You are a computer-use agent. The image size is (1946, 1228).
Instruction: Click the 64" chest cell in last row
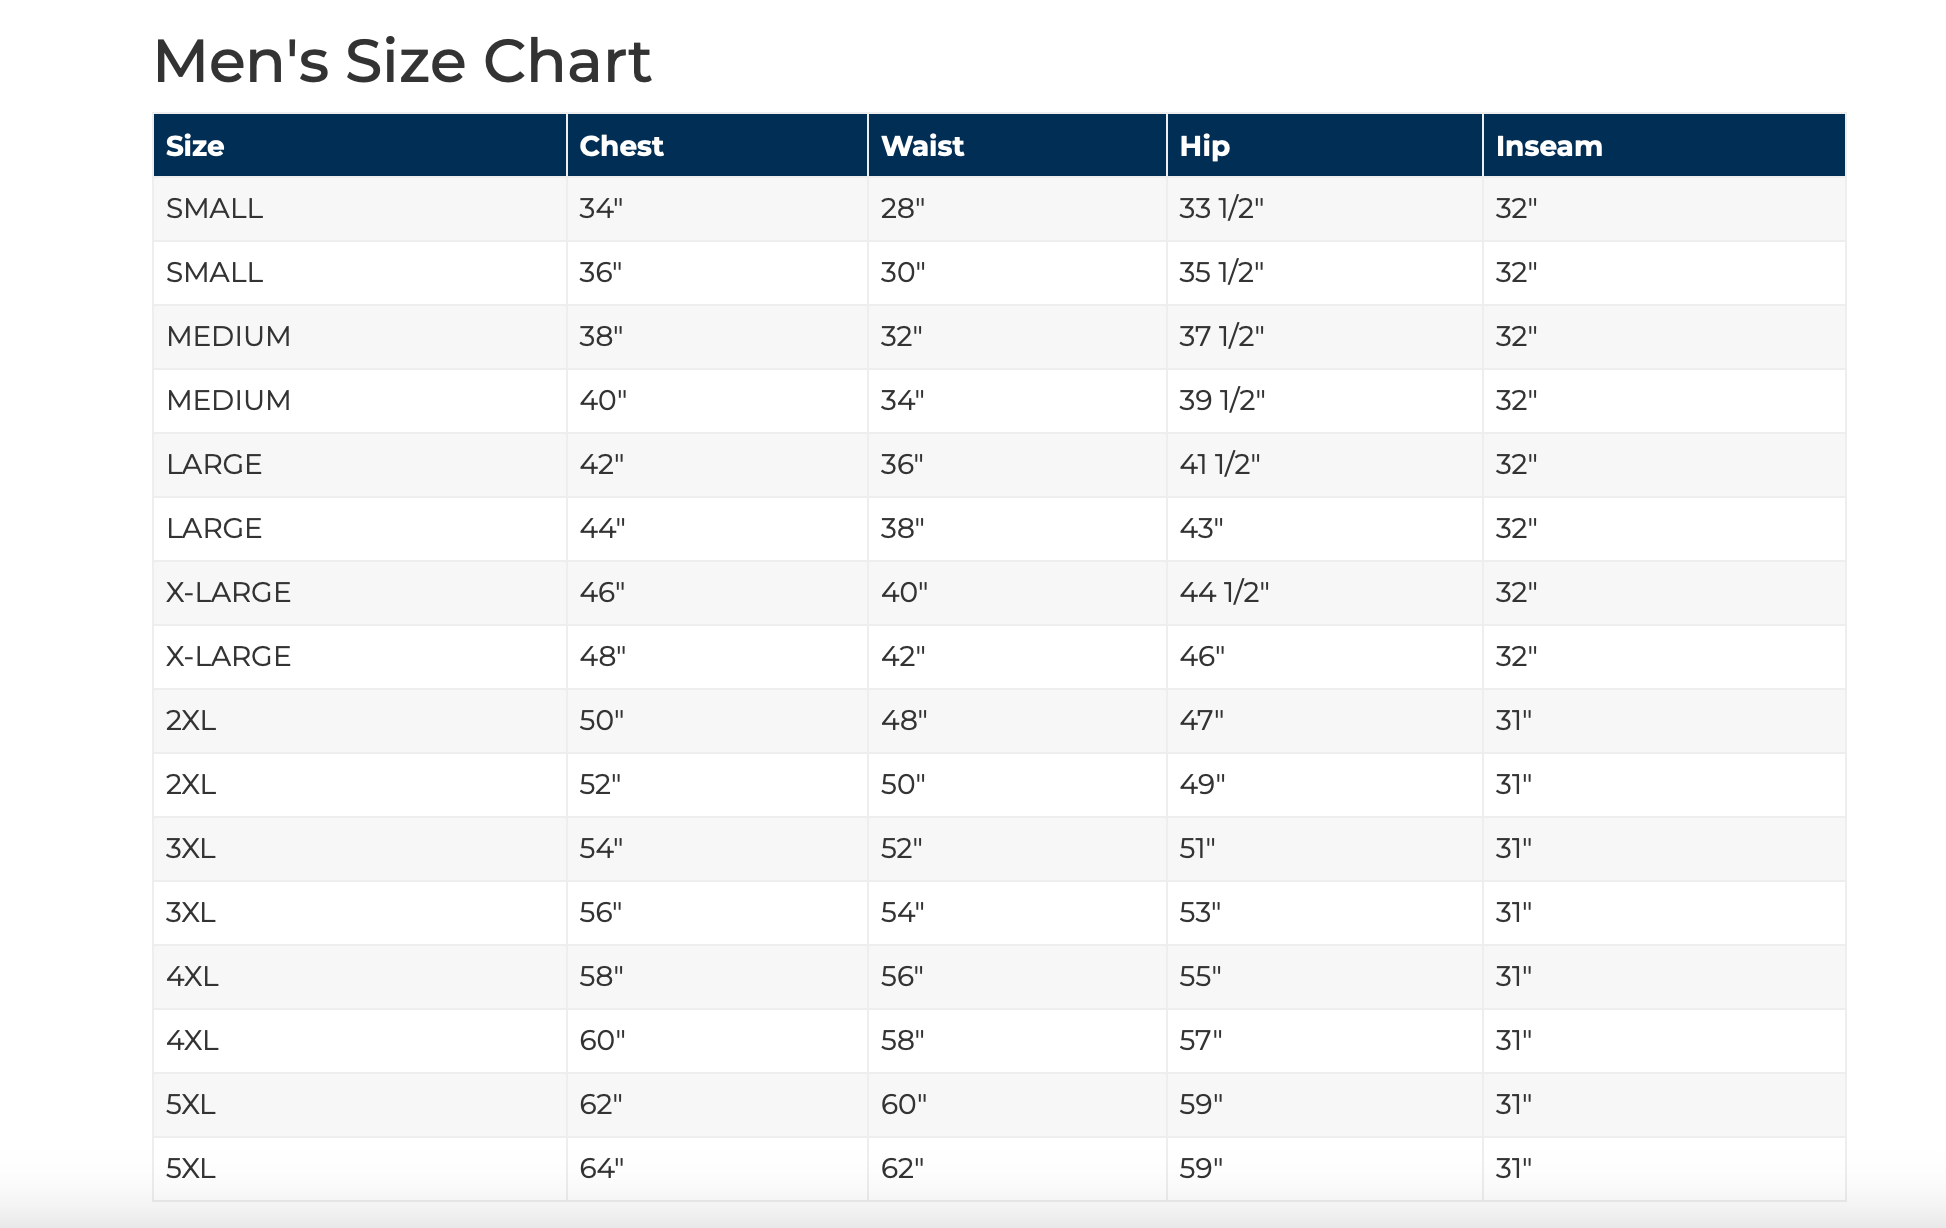click(601, 1169)
